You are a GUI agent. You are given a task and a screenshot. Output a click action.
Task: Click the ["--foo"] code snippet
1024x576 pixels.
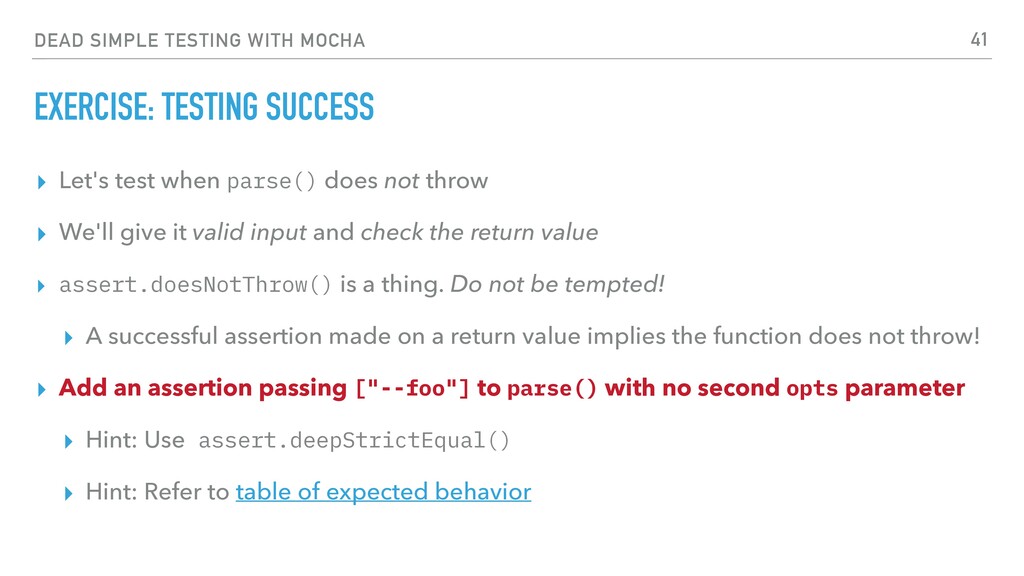click(412, 389)
